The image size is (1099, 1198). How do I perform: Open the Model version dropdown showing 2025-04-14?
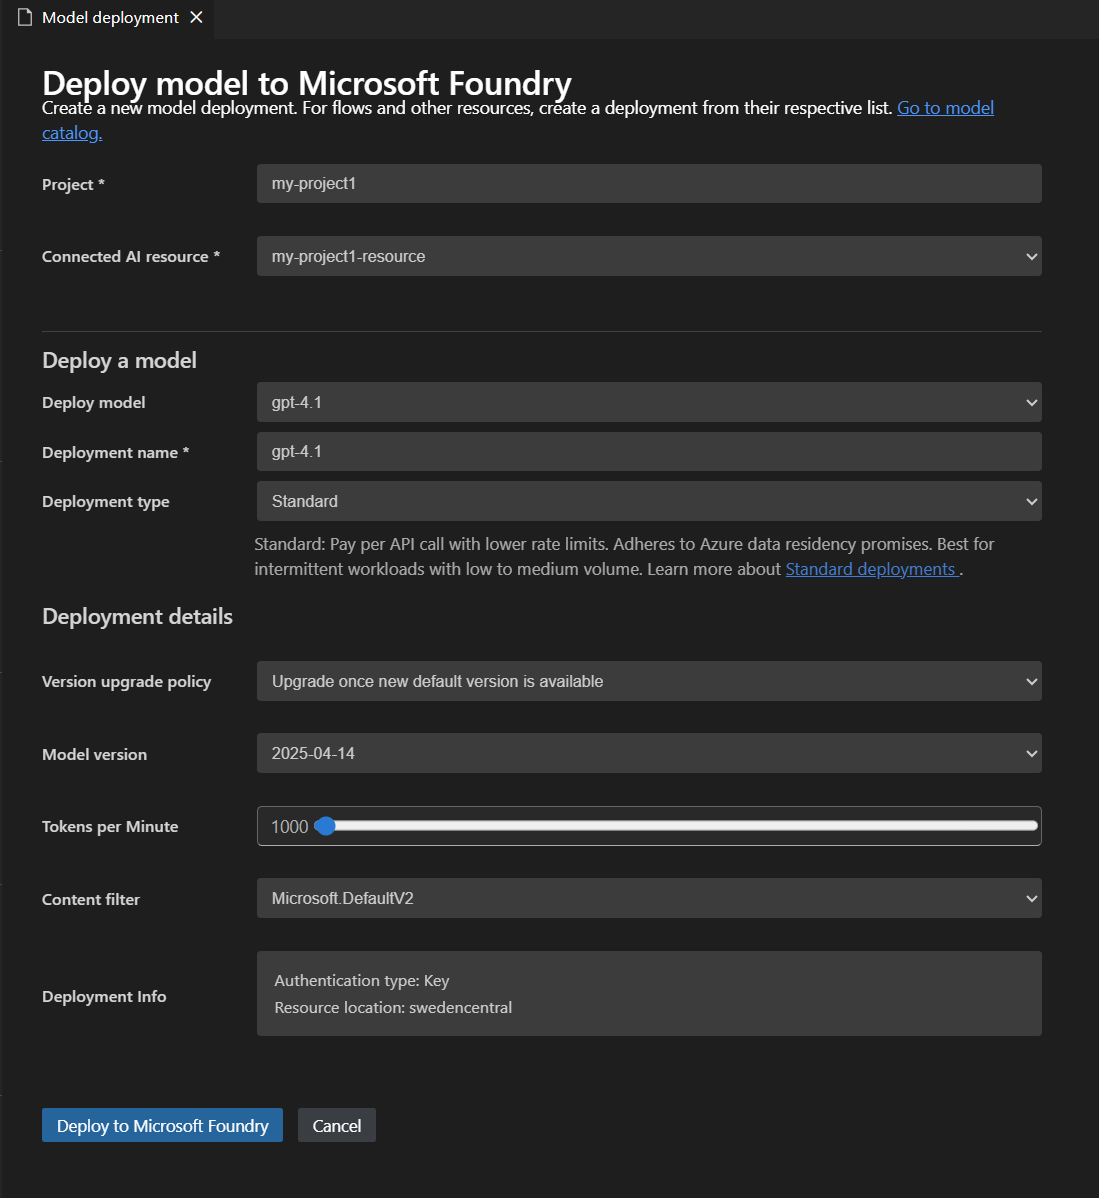(649, 753)
